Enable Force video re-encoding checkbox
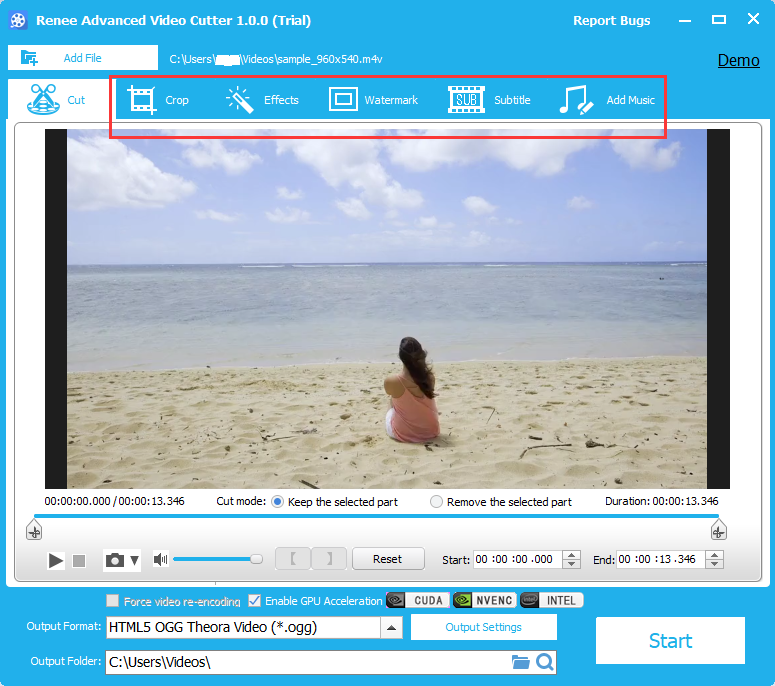 113,601
